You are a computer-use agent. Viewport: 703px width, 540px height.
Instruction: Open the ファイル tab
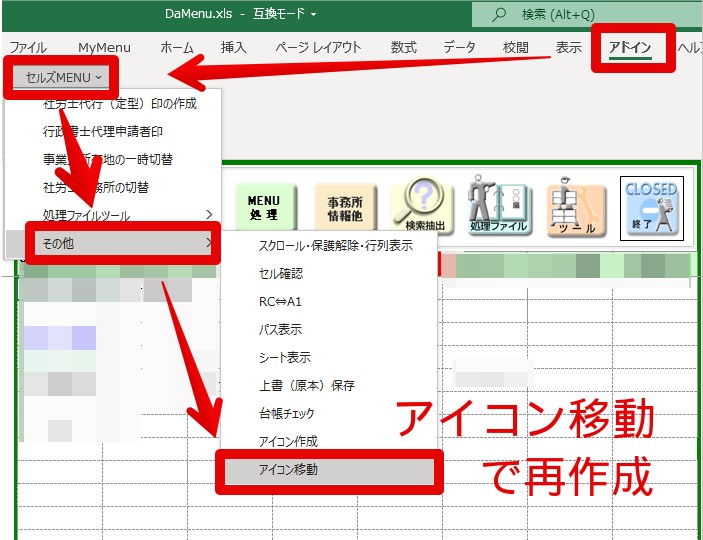tap(28, 47)
